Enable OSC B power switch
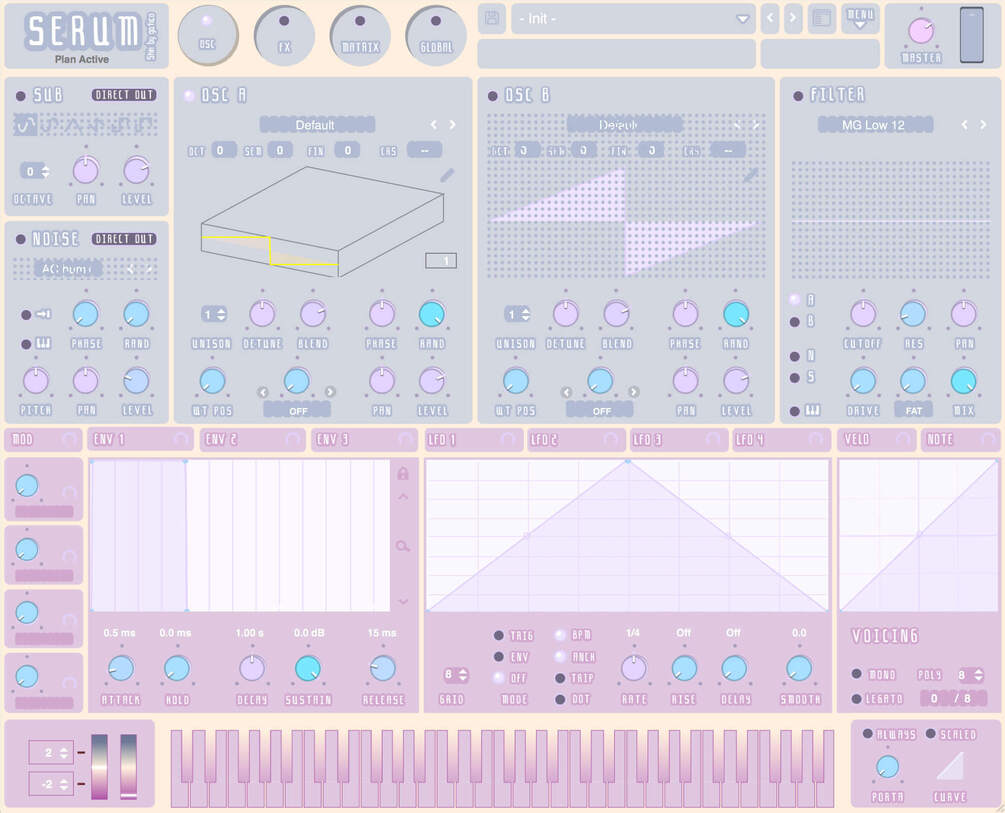This screenshot has width=1005, height=813. click(492, 96)
